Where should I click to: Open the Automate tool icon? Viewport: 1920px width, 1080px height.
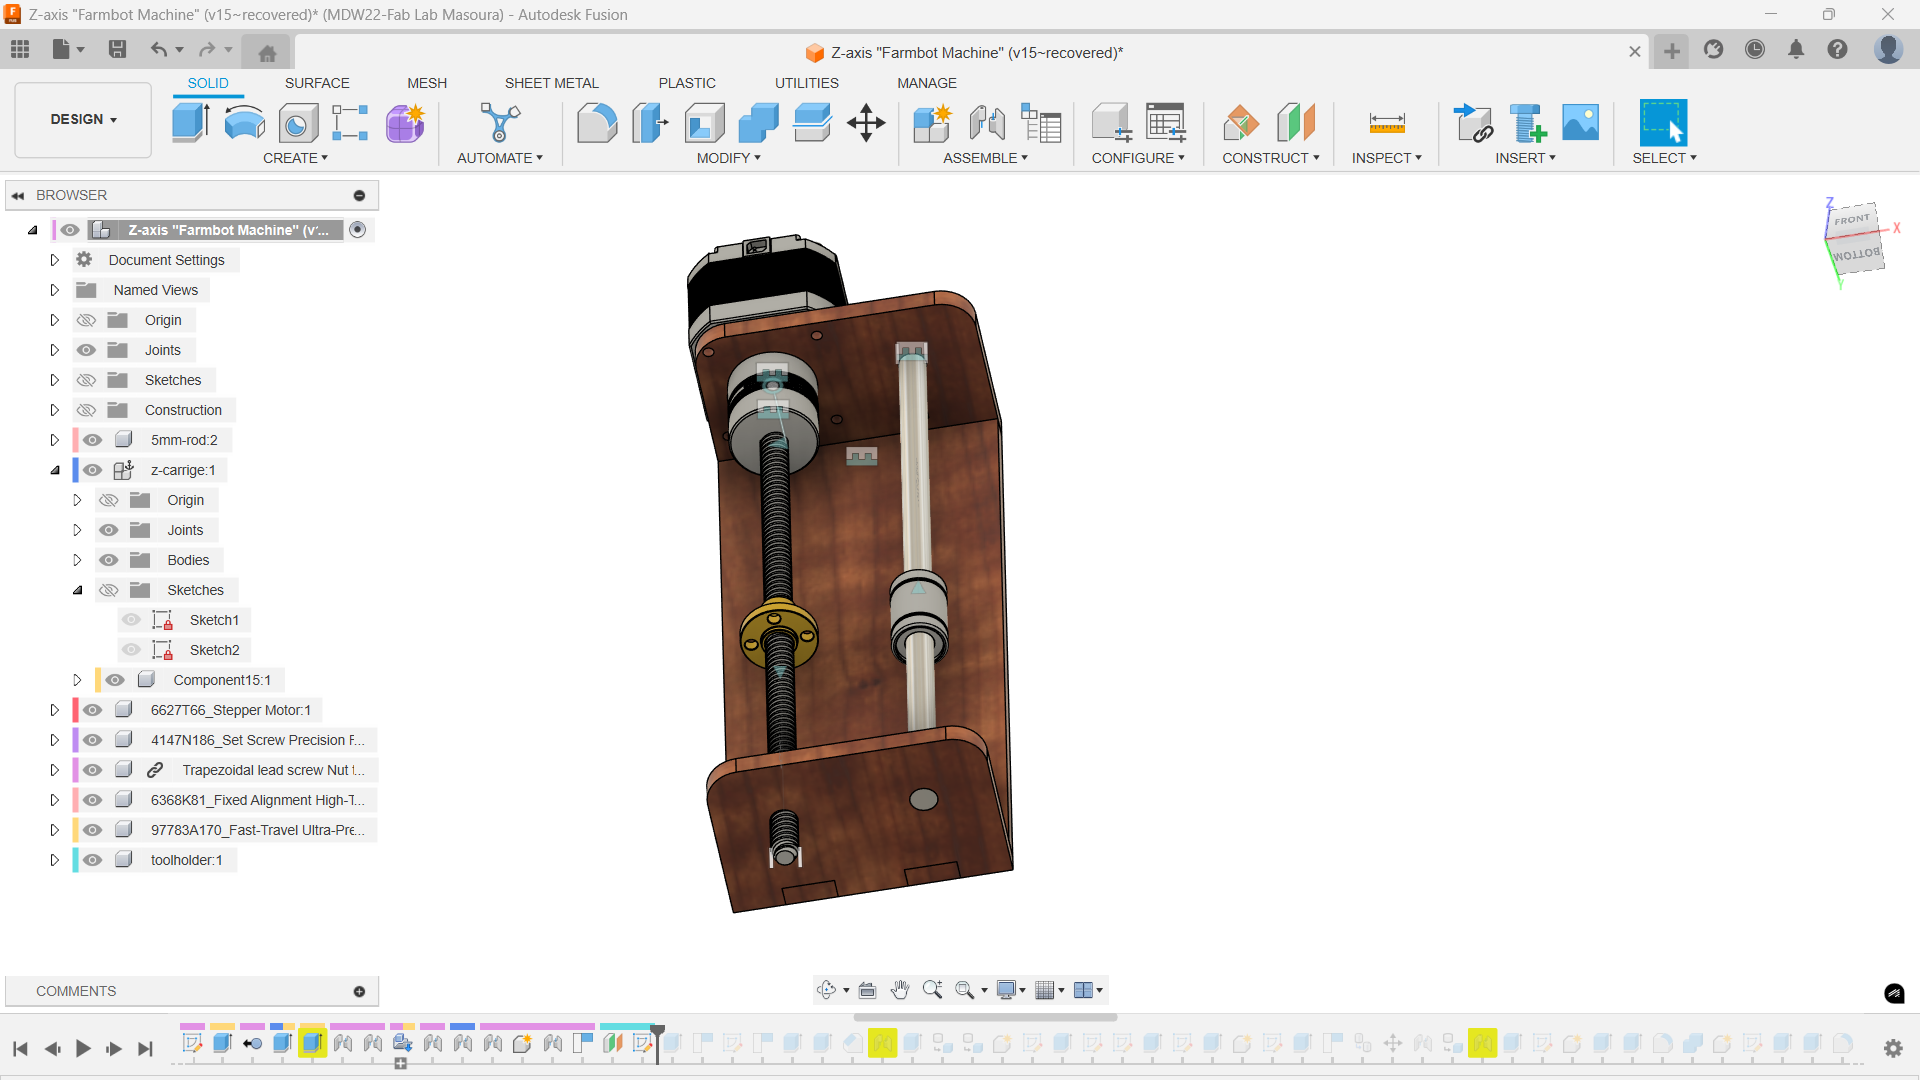(x=500, y=123)
